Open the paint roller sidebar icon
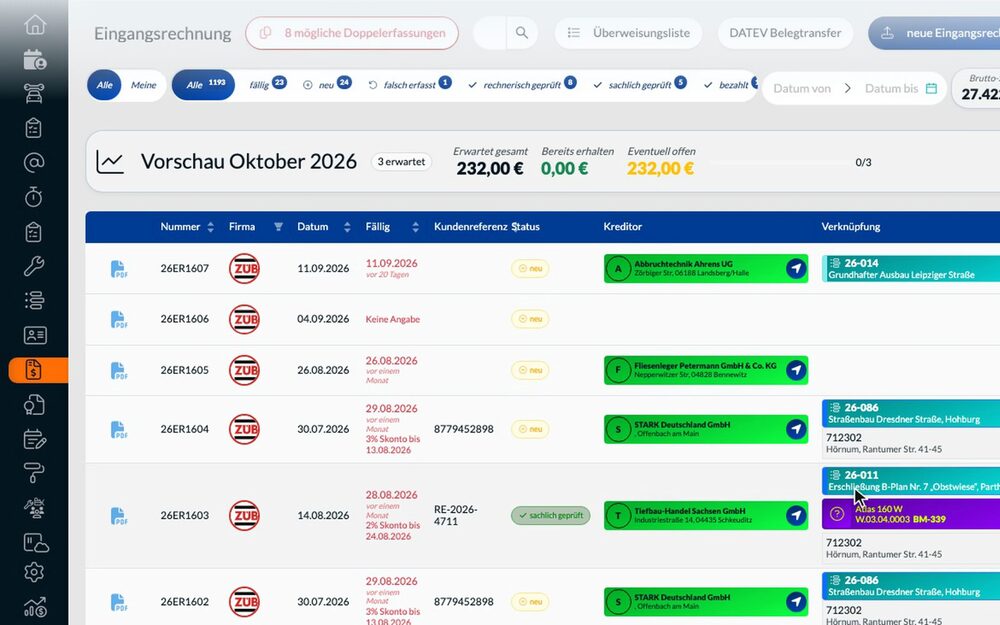 pos(34,473)
